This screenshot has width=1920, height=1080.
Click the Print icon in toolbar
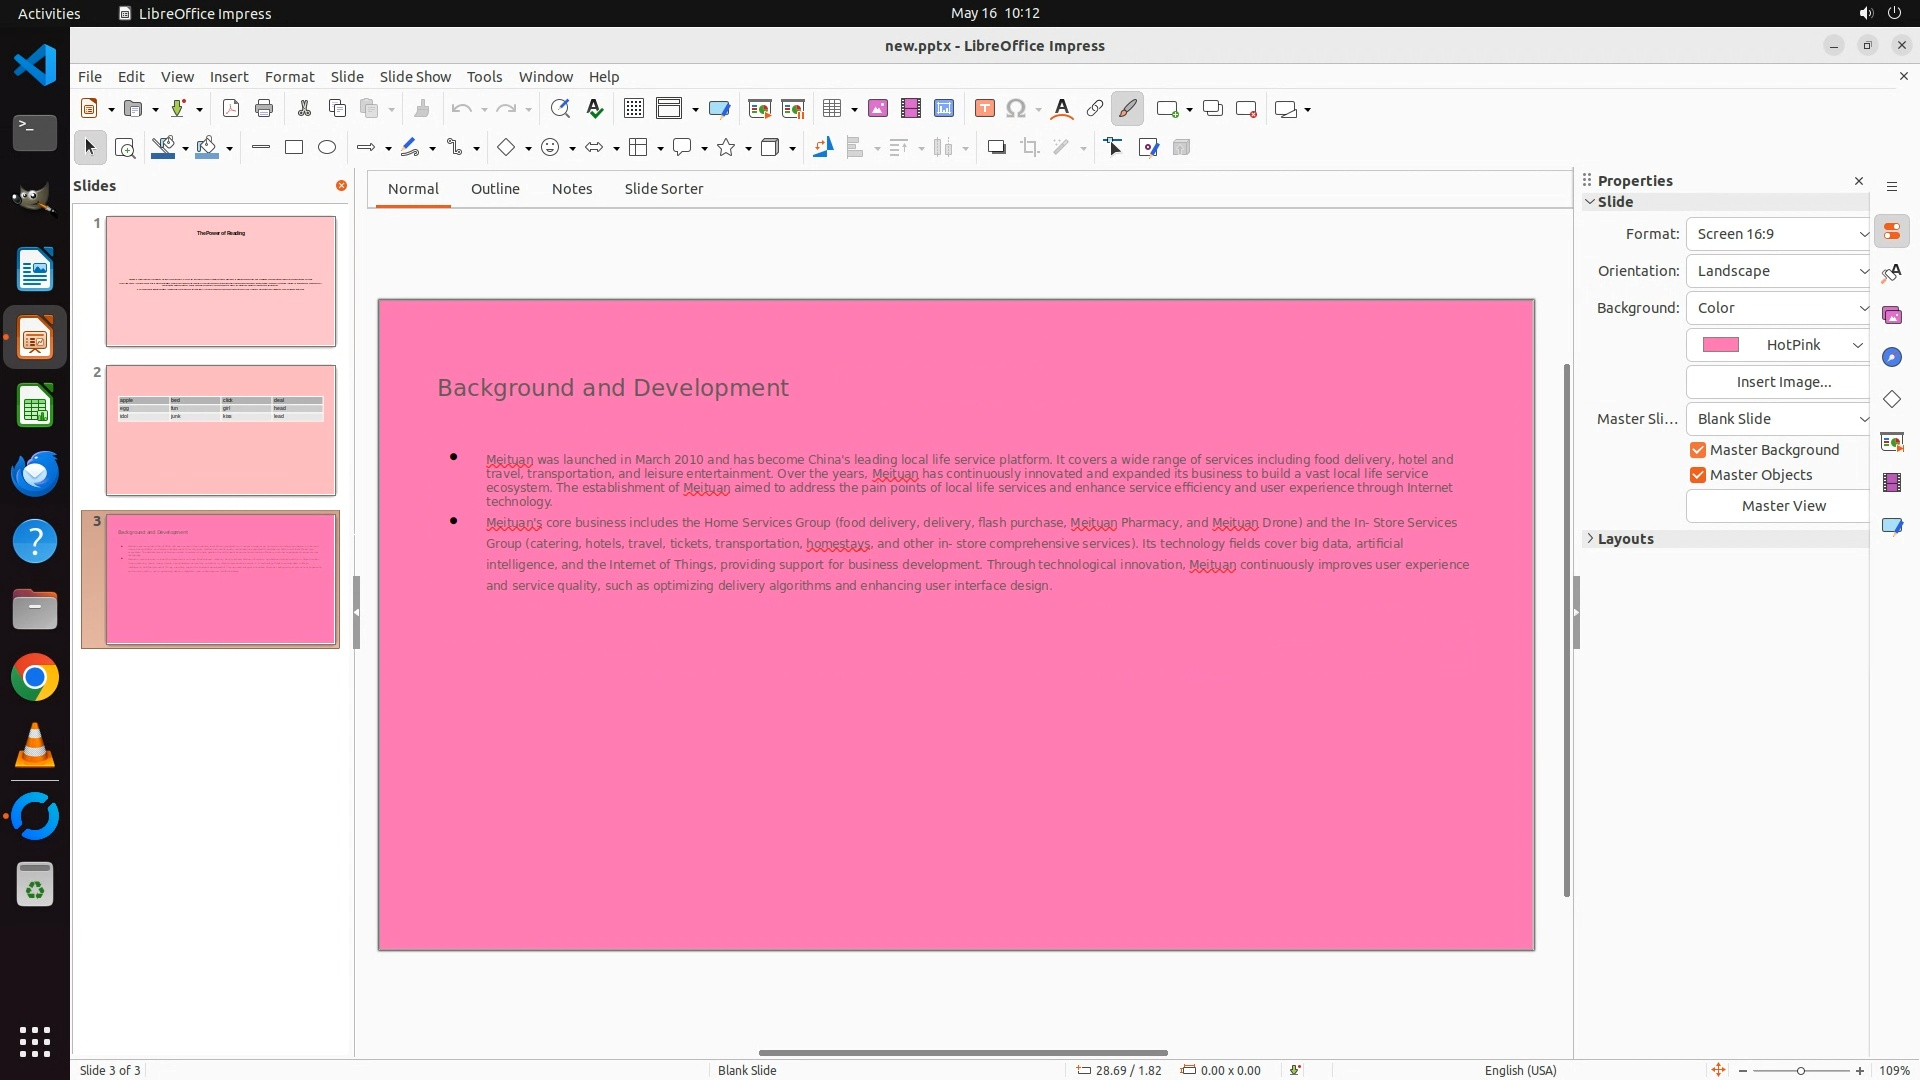pyautogui.click(x=264, y=109)
